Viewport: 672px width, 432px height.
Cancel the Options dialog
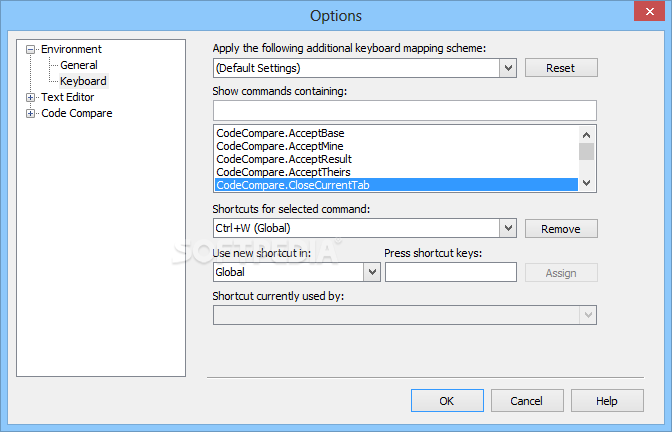pyautogui.click(x=527, y=401)
